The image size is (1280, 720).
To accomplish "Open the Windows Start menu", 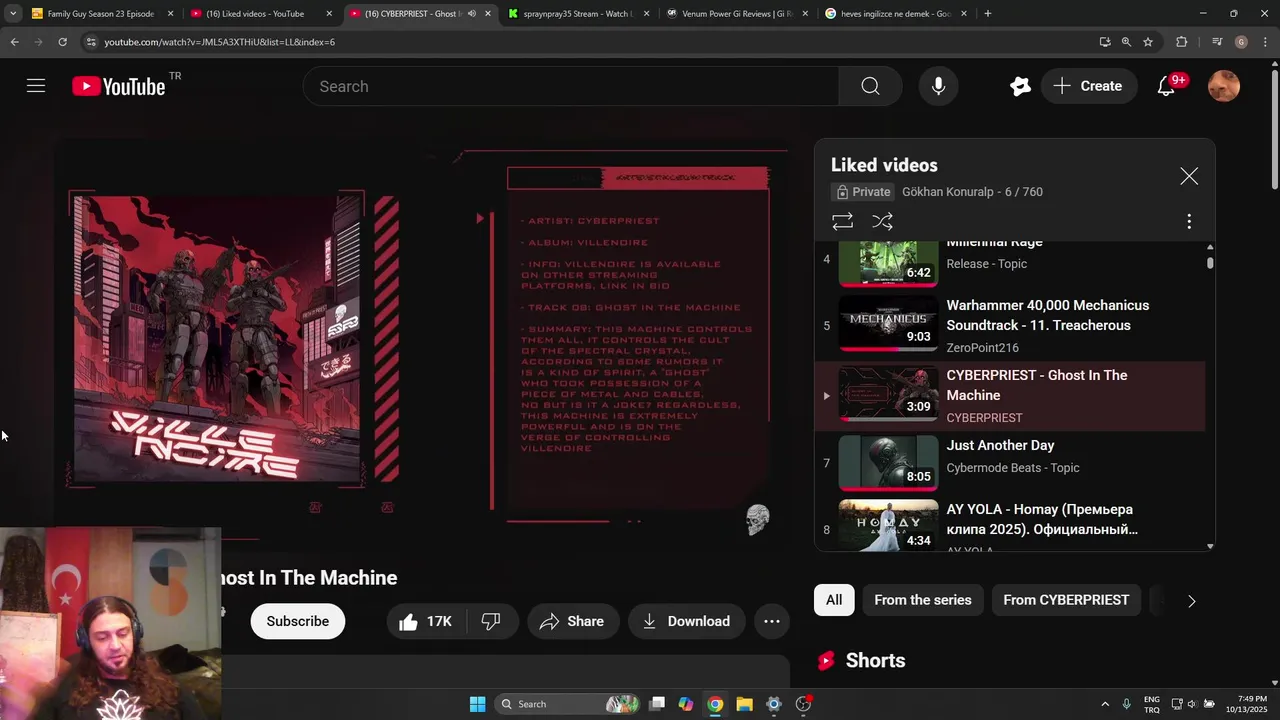I will coord(477,704).
